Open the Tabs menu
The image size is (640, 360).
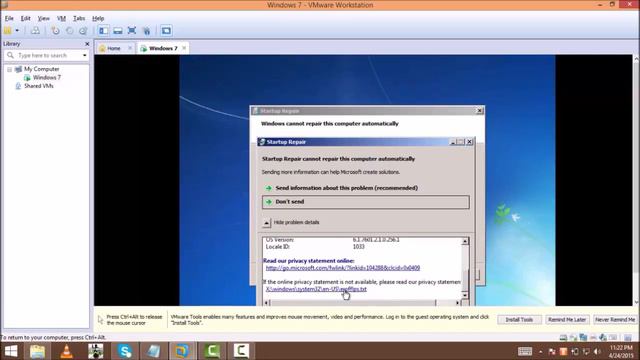[79, 18]
